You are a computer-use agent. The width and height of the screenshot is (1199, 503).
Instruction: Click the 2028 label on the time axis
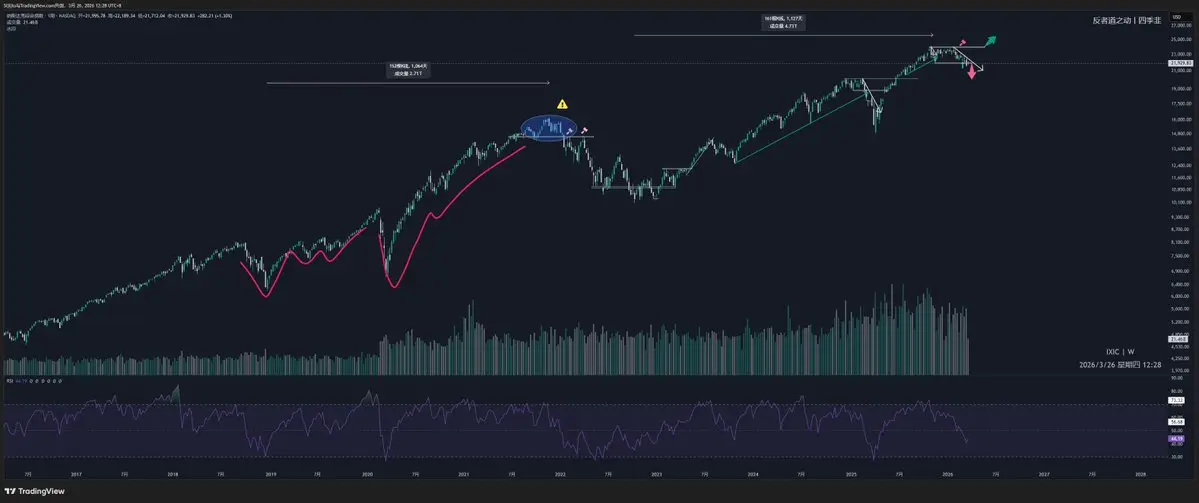1140,475
